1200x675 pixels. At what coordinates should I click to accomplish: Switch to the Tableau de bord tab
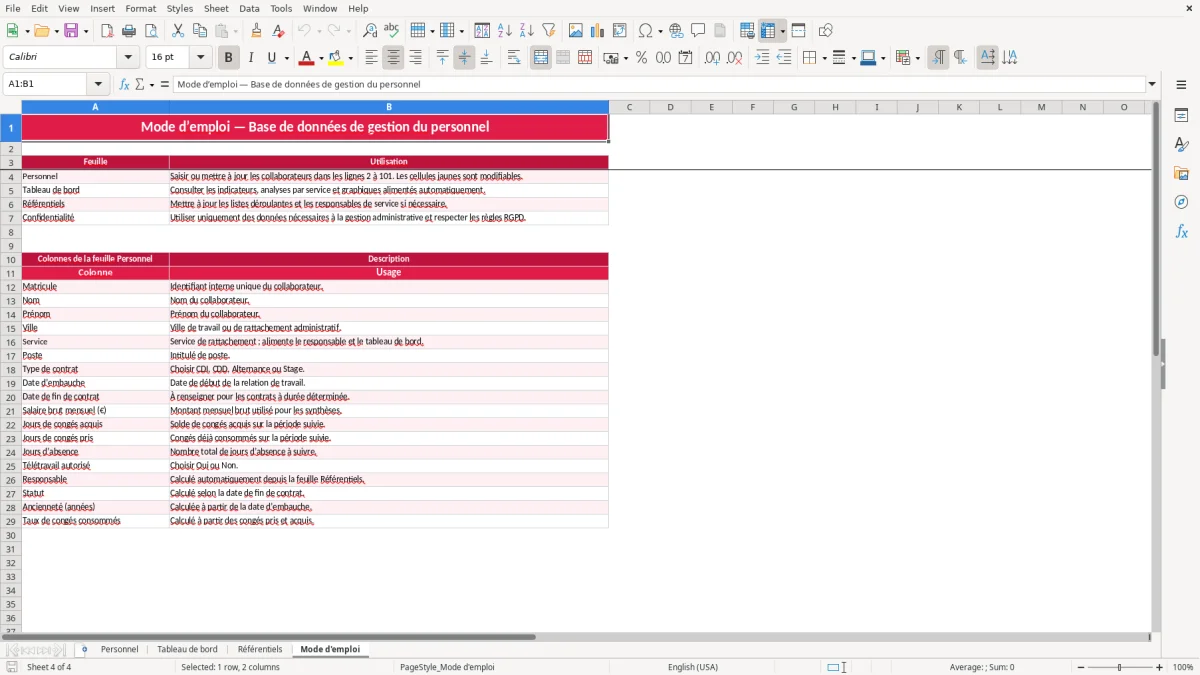(x=187, y=649)
